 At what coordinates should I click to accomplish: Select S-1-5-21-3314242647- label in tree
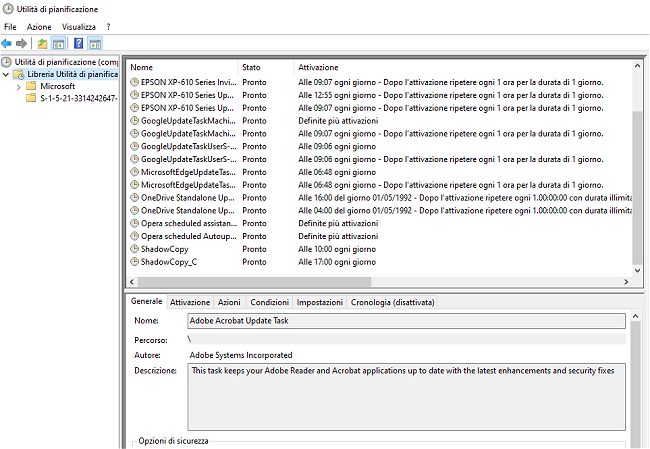(79, 98)
